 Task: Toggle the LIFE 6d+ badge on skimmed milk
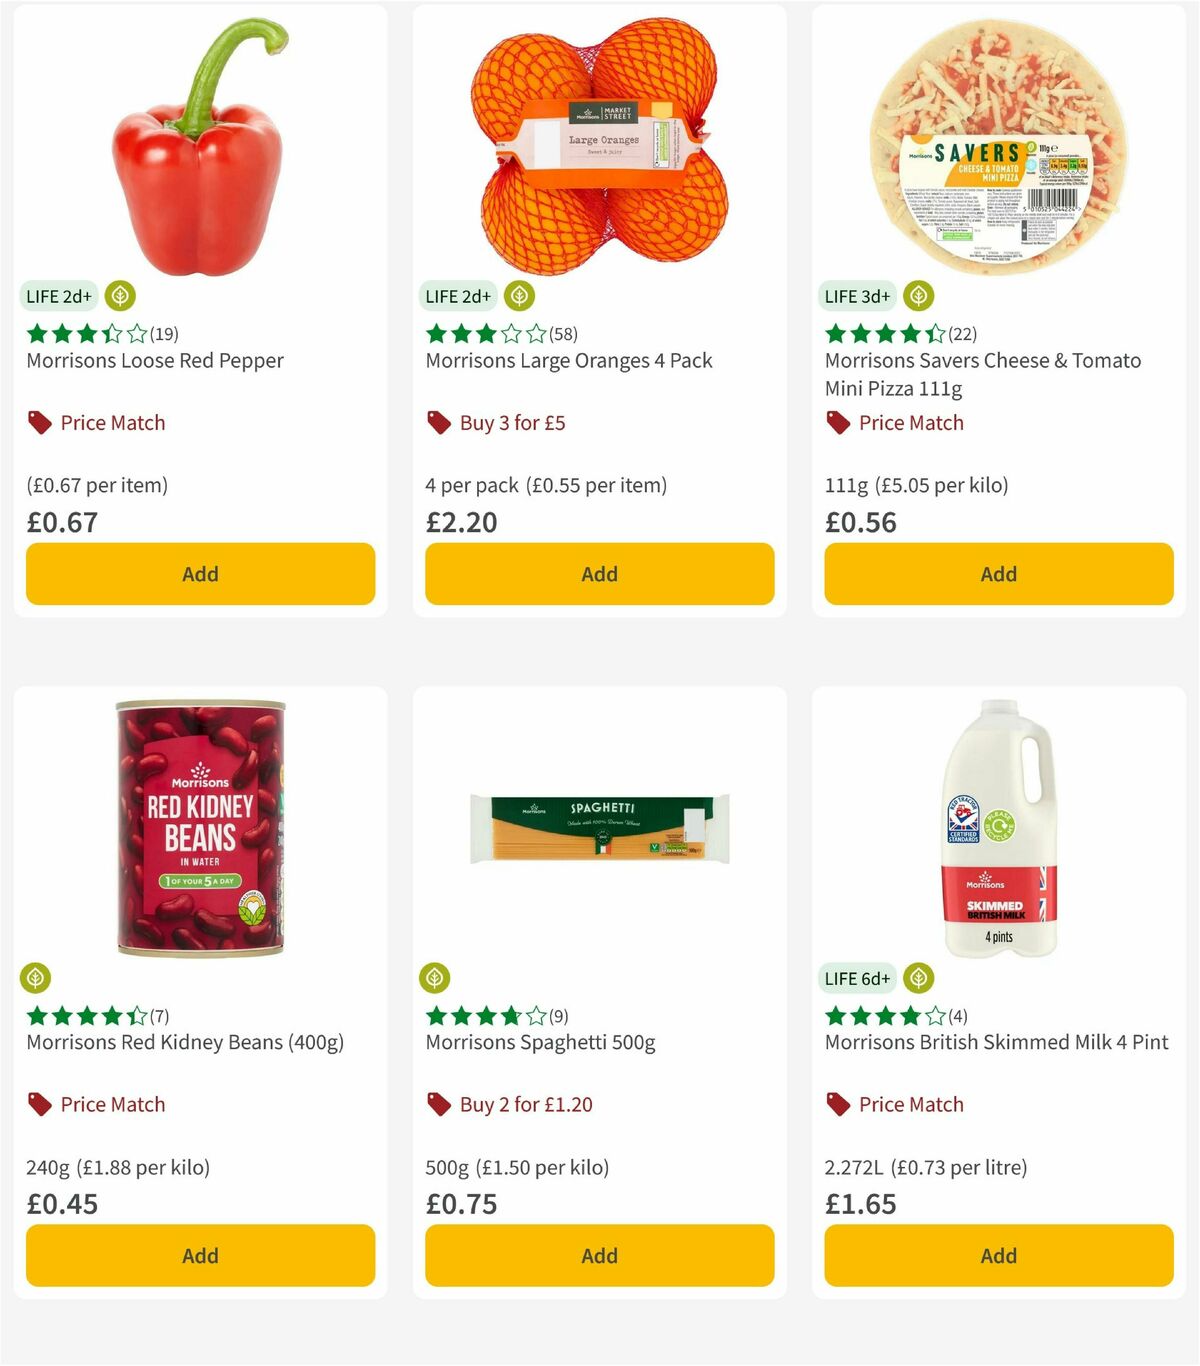click(856, 978)
